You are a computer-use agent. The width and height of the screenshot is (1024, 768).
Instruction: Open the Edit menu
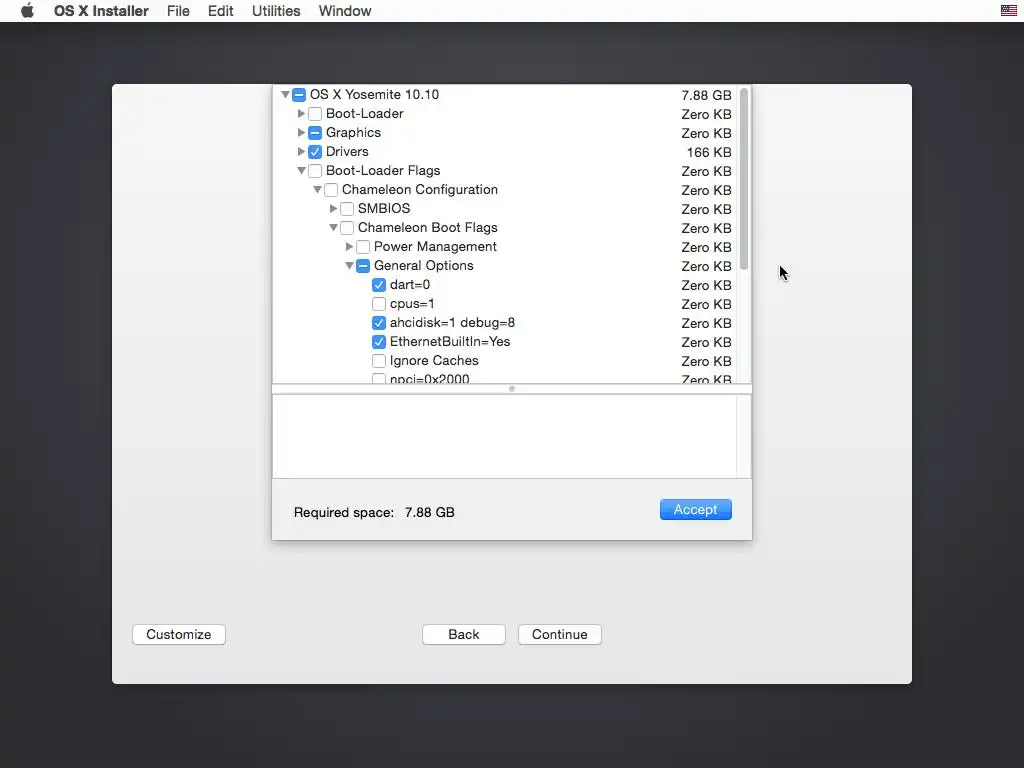coord(221,11)
